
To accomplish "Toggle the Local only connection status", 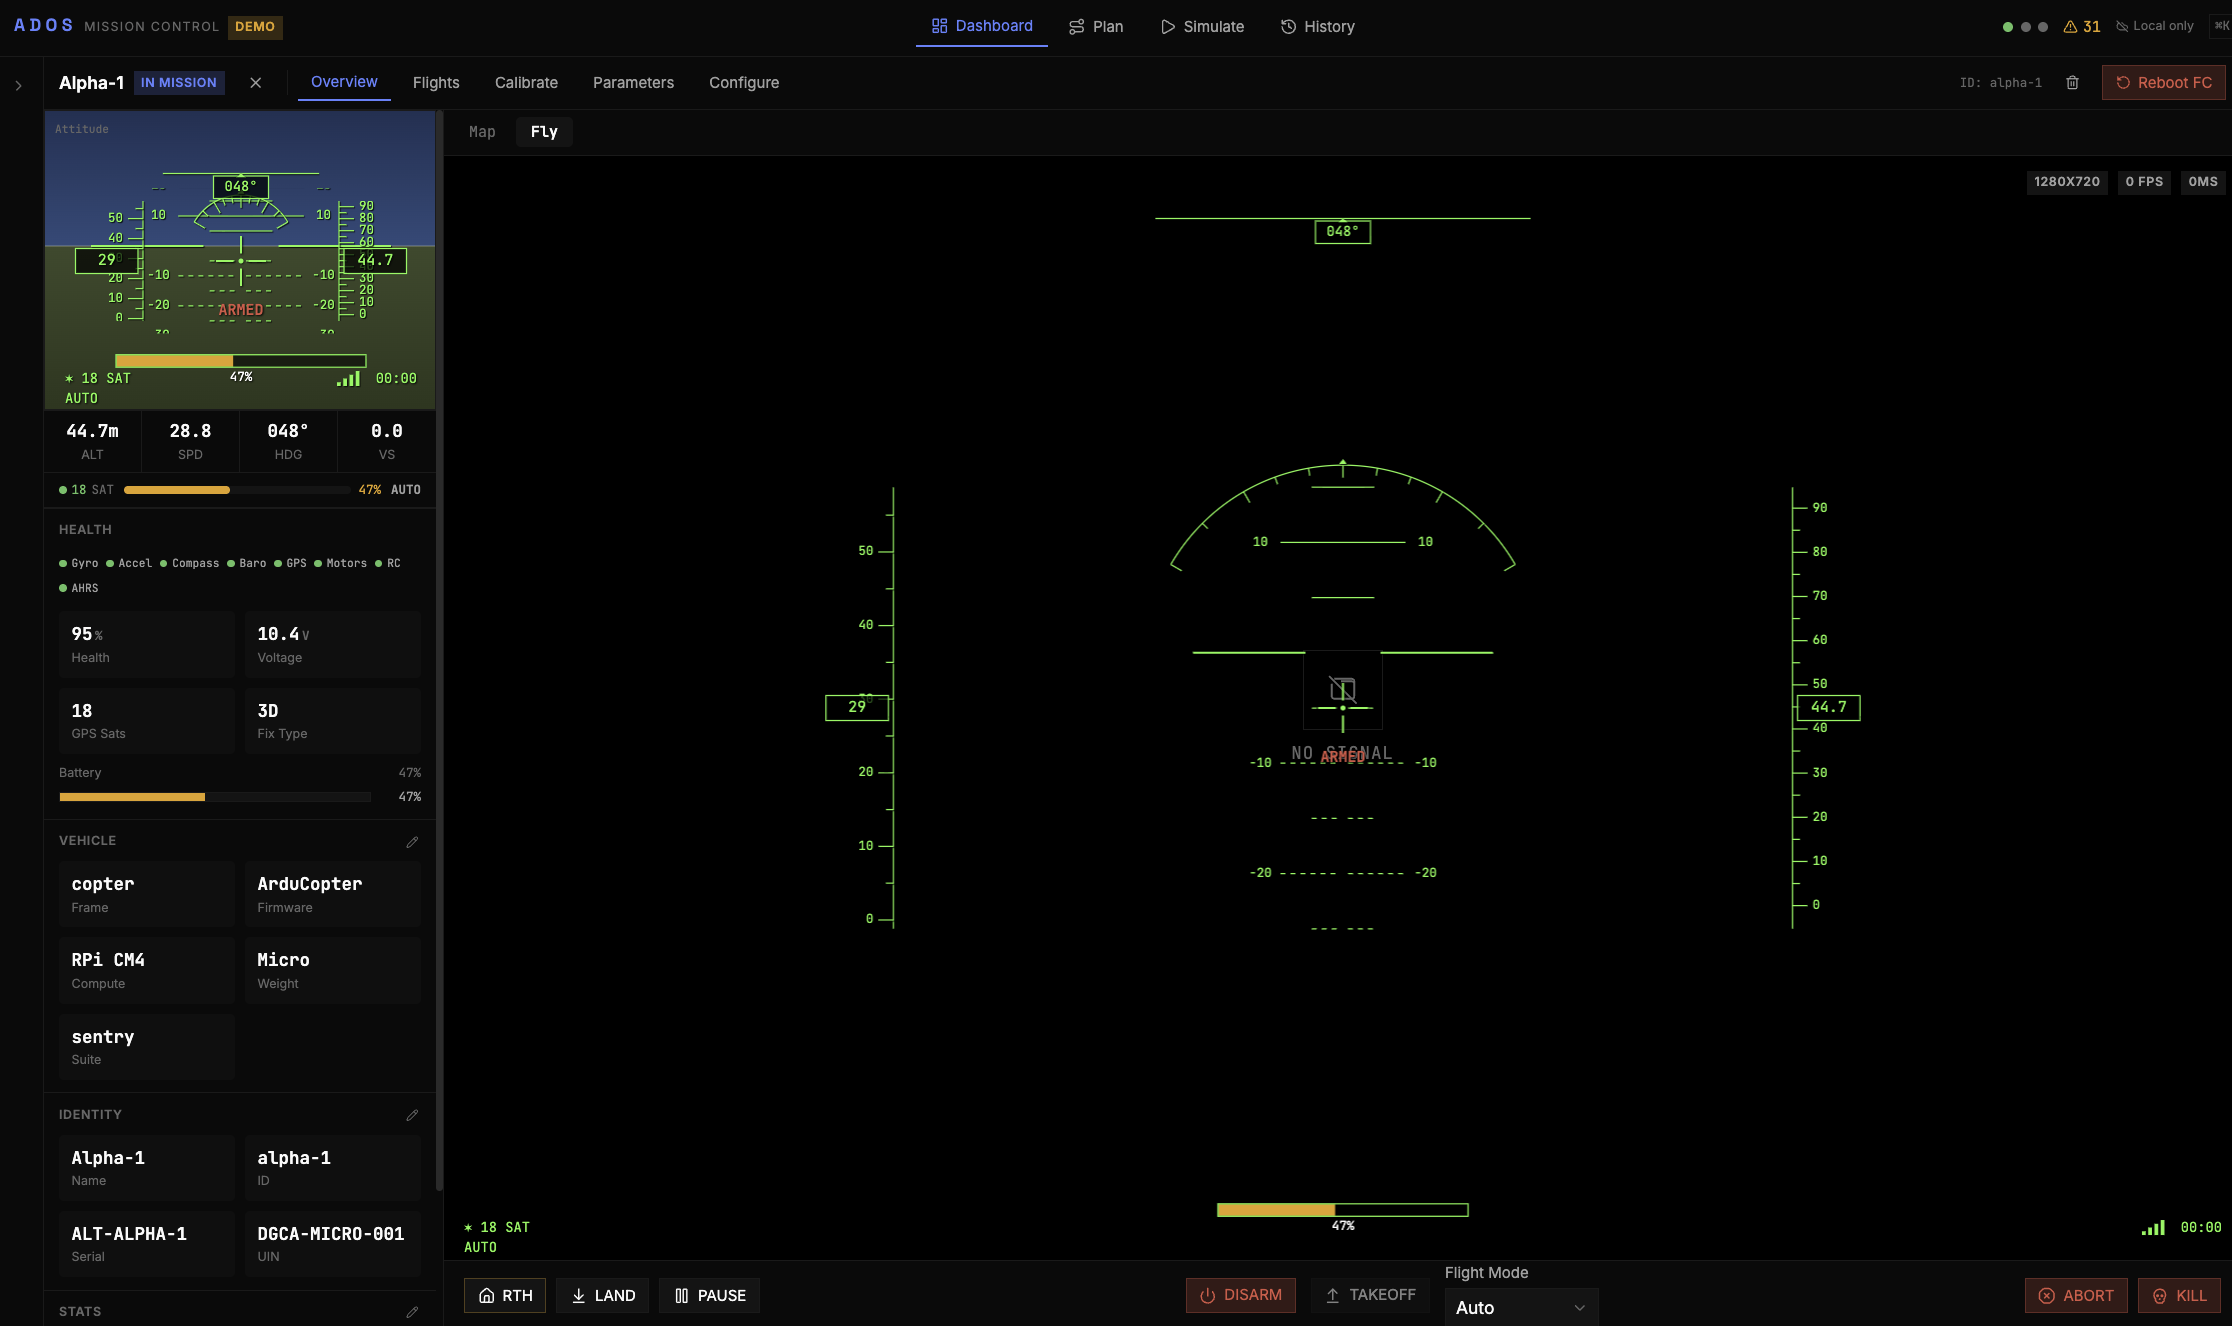I will [2154, 26].
